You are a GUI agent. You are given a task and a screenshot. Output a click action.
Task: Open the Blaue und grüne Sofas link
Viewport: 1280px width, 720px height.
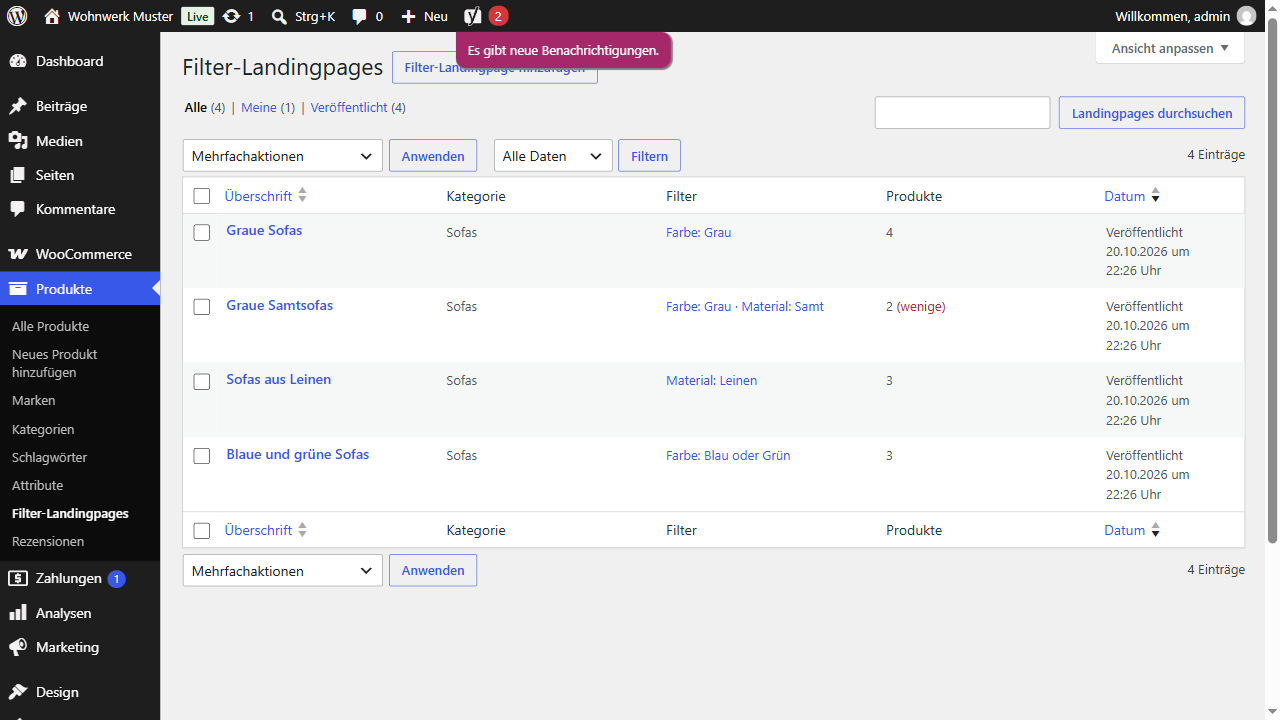pyautogui.click(x=298, y=454)
